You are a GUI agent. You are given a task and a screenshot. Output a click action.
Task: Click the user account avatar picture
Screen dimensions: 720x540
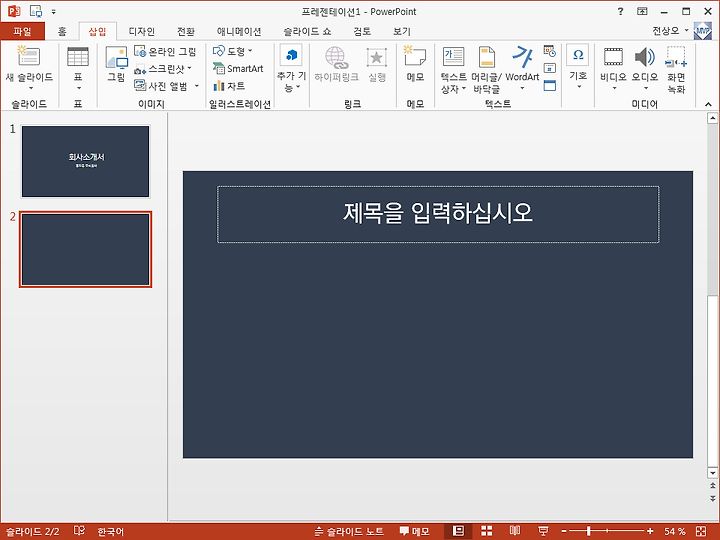pos(703,31)
